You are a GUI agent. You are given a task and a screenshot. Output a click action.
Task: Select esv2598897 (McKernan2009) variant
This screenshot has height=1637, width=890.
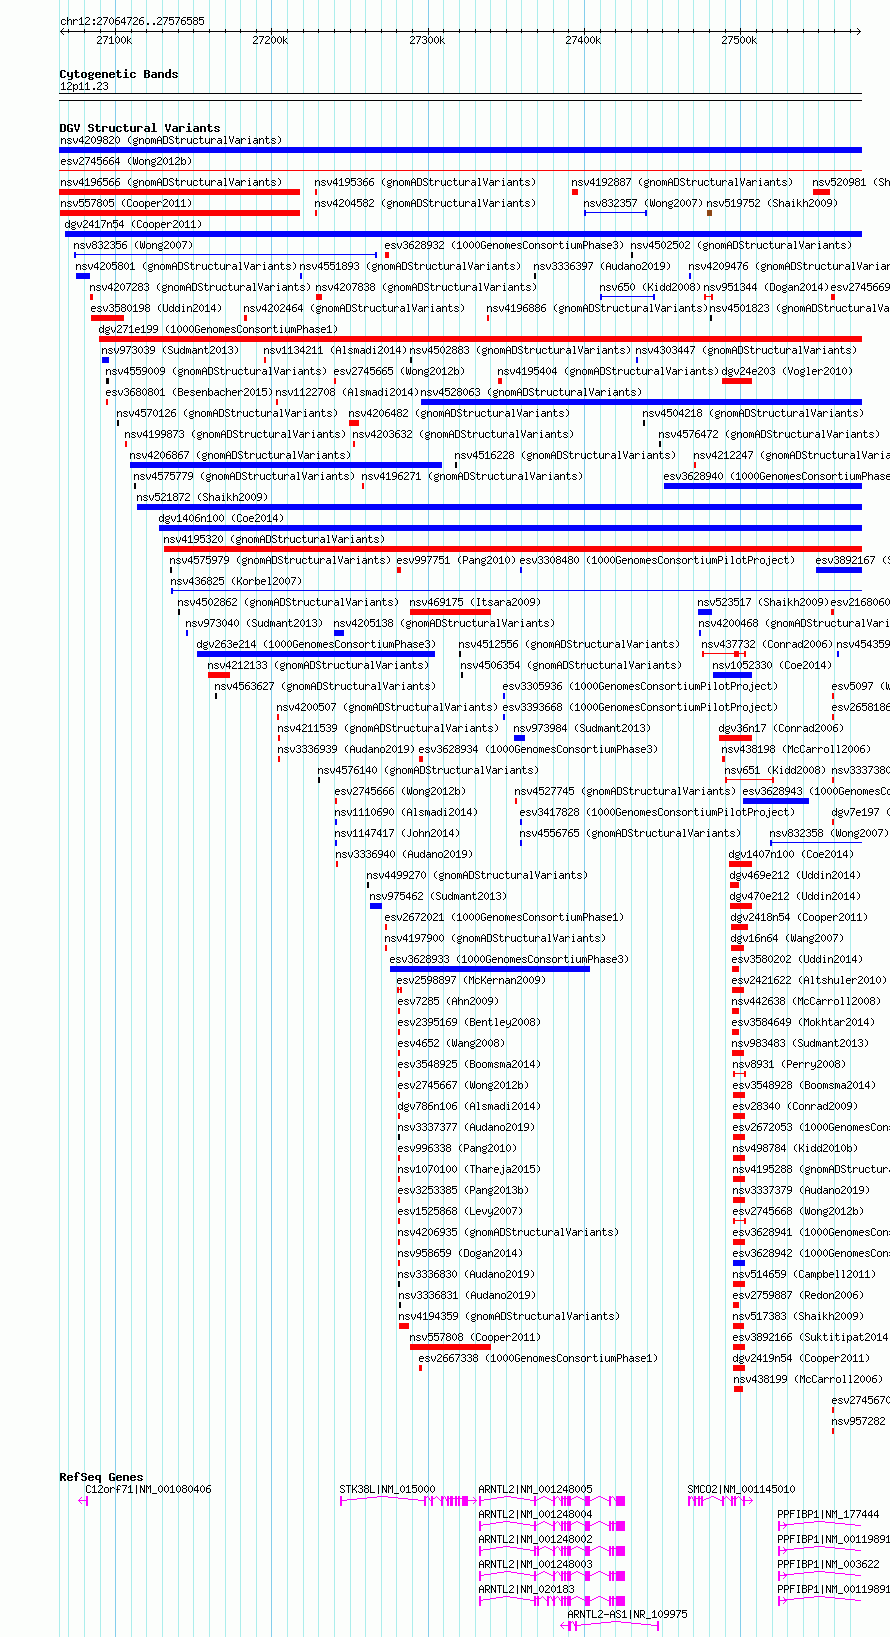click(399, 990)
